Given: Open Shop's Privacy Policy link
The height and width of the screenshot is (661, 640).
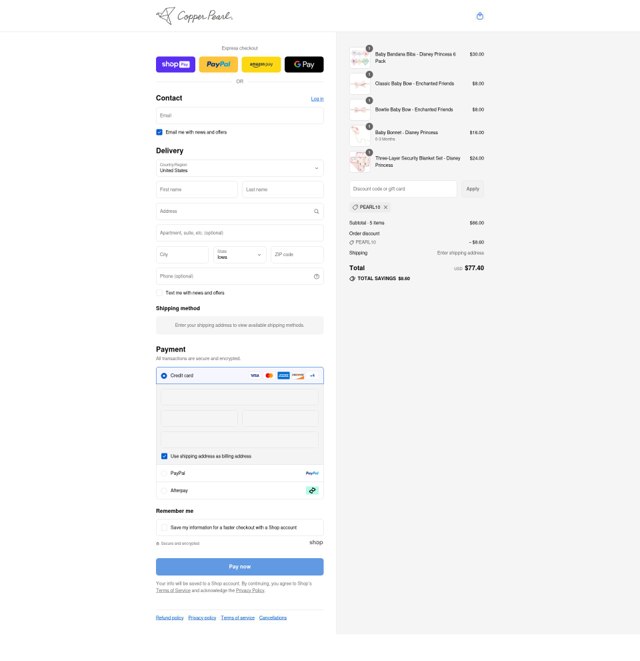Looking at the screenshot, I should (x=250, y=591).
